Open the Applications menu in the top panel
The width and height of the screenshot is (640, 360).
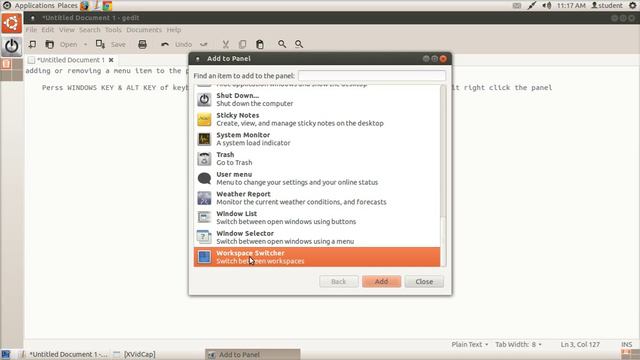(34, 5)
